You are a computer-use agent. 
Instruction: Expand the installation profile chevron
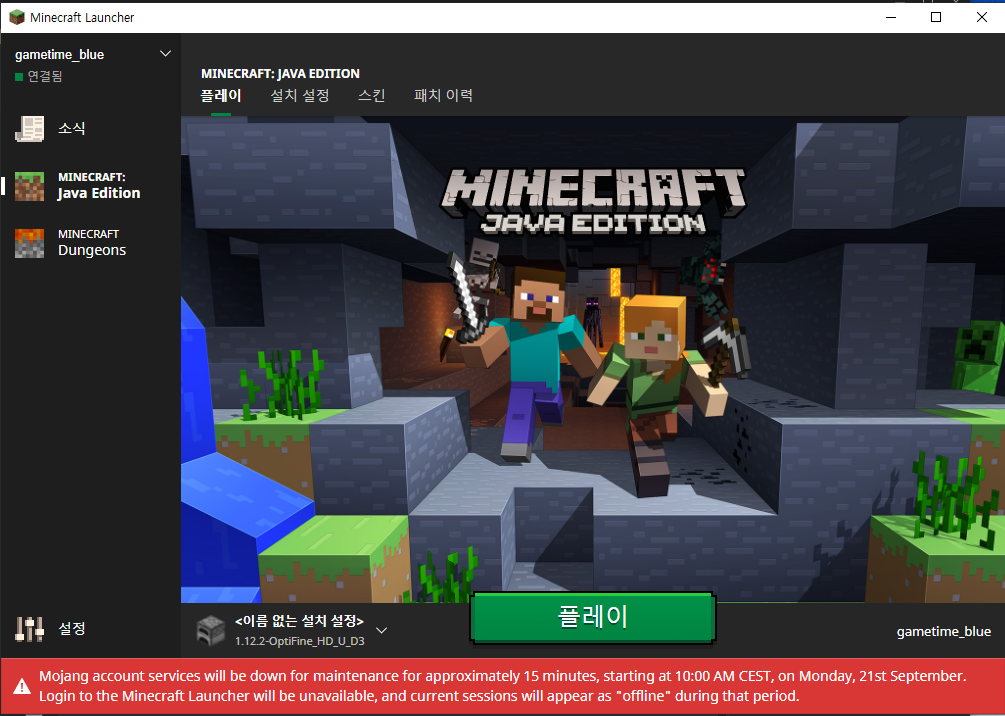[381, 631]
